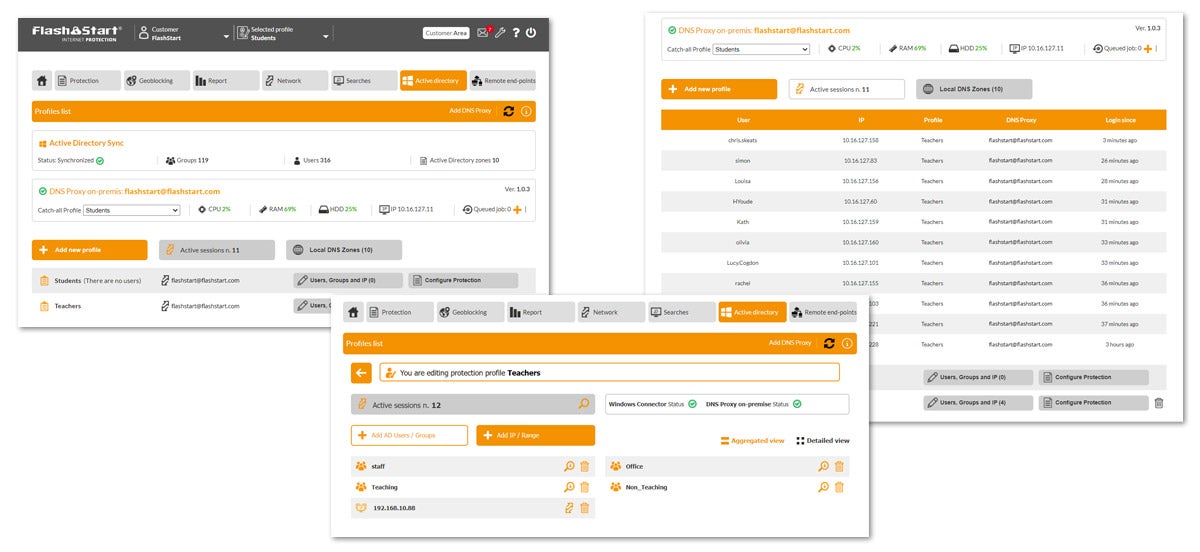Click the power logout icon in header
The width and height of the screenshot is (1200, 552).
[530, 33]
